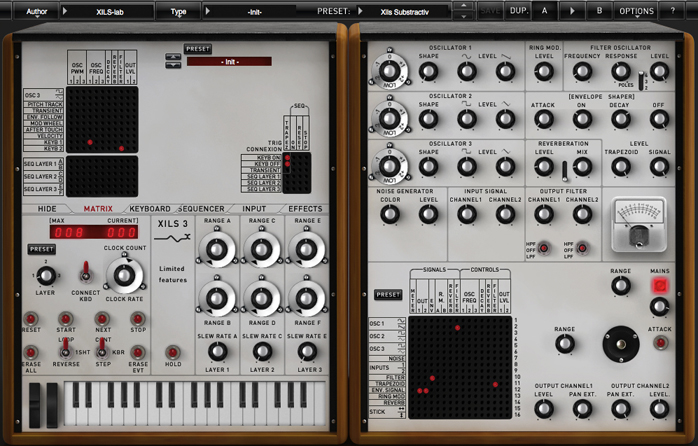Click the copy A to B arrow
The height and width of the screenshot is (446, 698).
click(572, 11)
